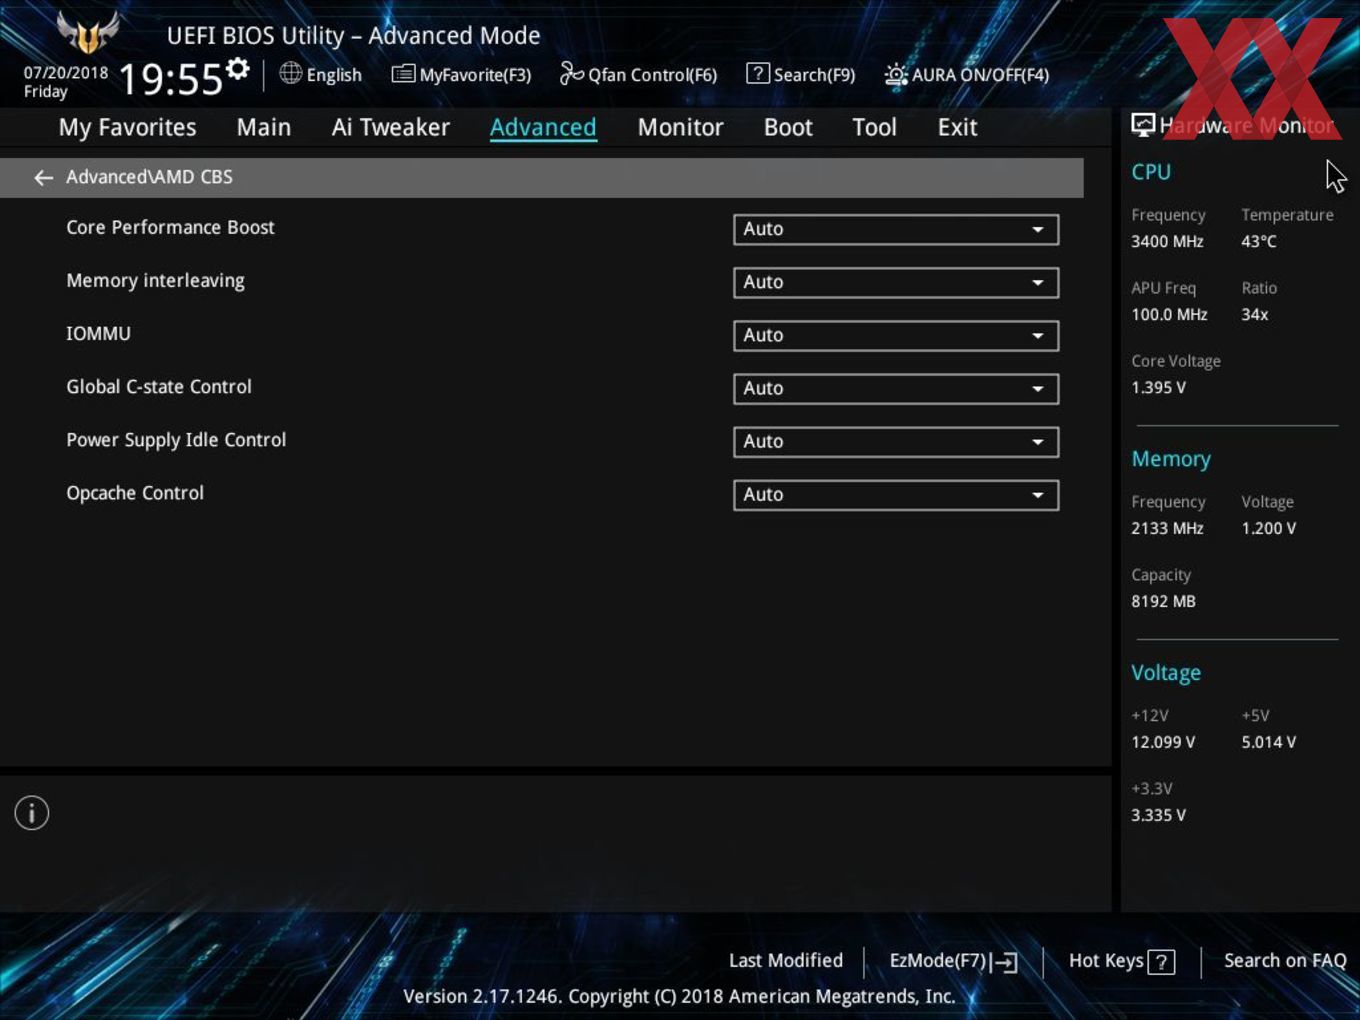Open Hot Keys help

click(x=1121, y=961)
